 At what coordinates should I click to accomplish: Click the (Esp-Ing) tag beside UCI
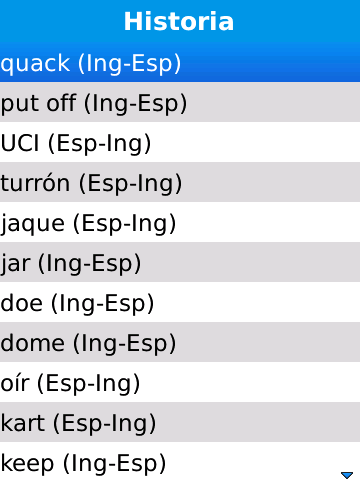99,144
